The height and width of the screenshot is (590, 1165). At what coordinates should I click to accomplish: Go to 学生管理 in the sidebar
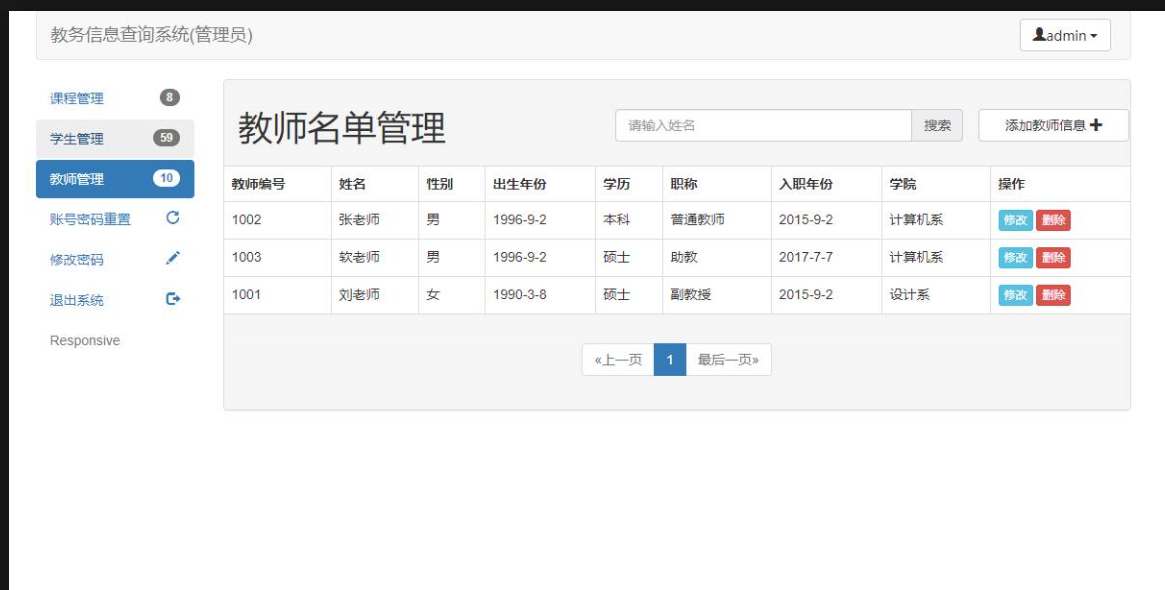coord(115,138)
